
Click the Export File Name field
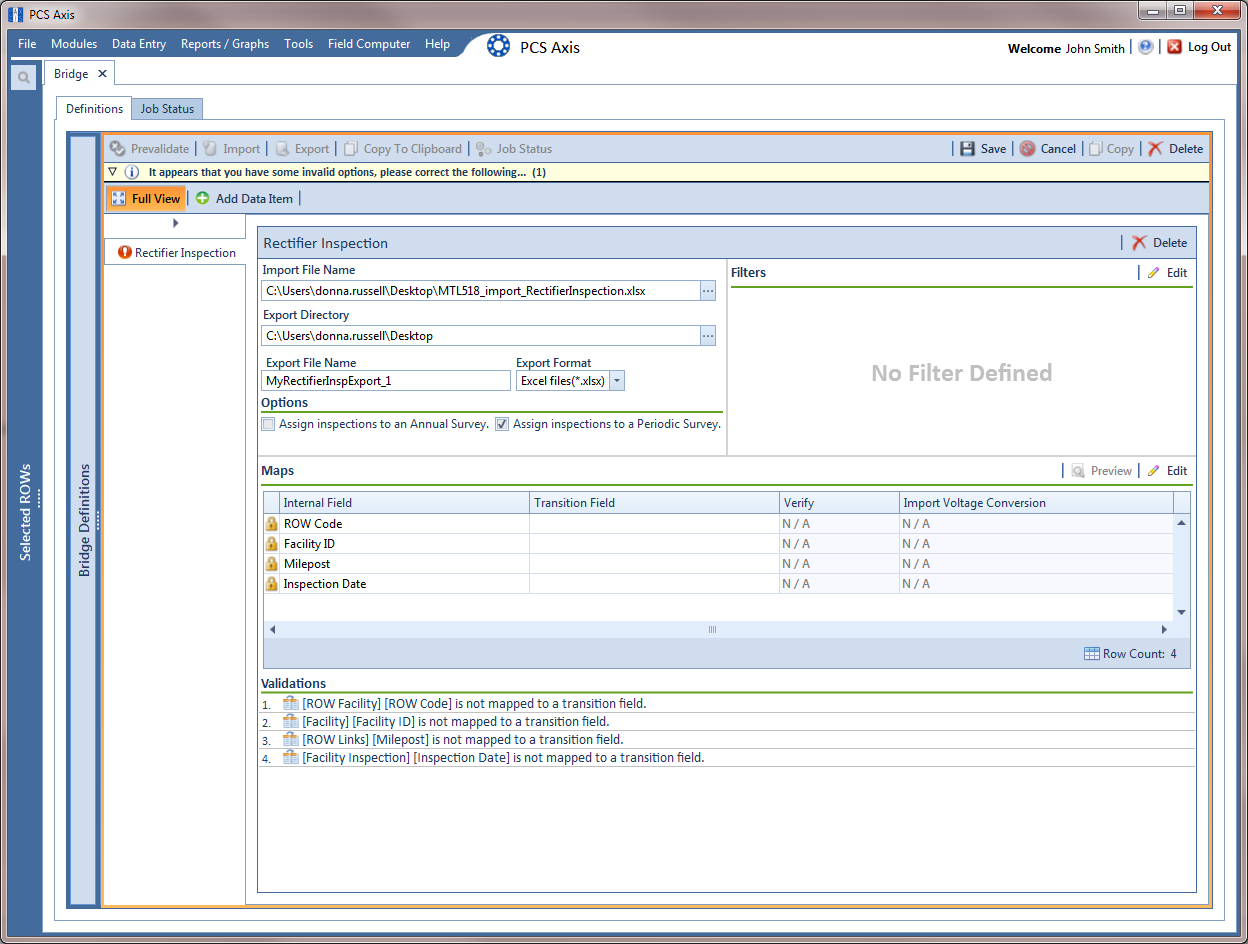386,381
